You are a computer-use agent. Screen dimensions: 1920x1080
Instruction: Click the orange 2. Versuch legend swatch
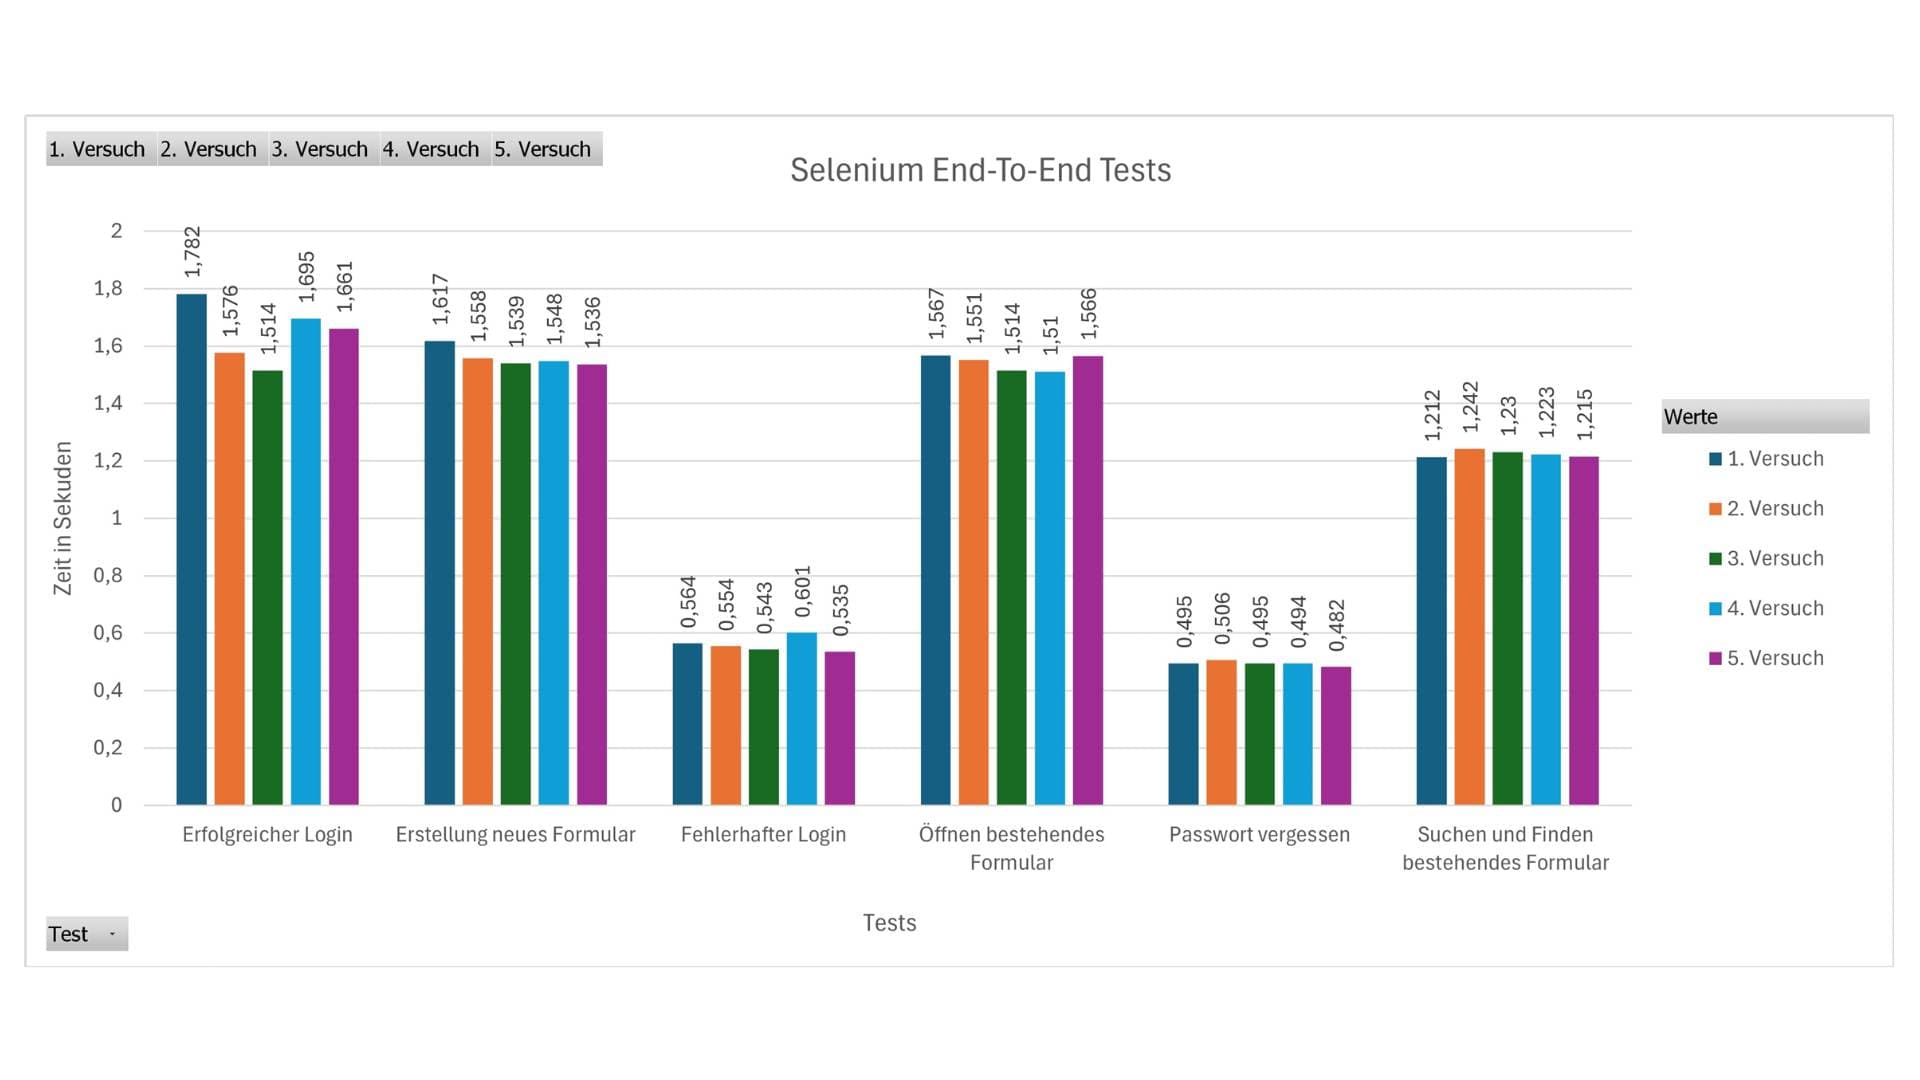pyautogui.click(x=1716, y=509)
